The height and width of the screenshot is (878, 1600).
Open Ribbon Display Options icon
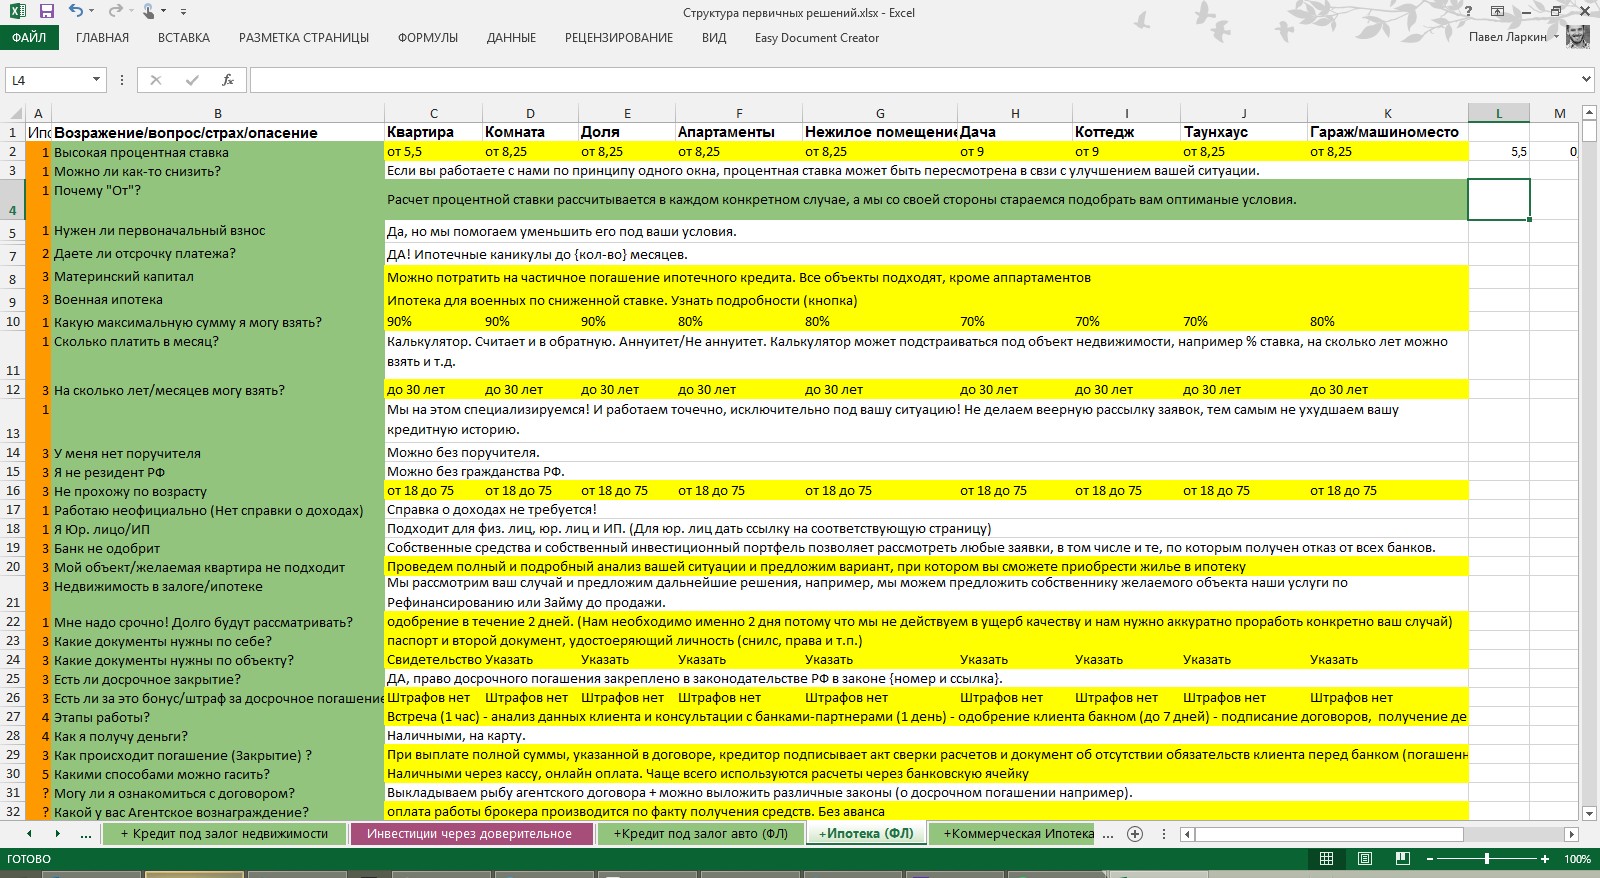pyautogui.click(x=1497, y=12)
